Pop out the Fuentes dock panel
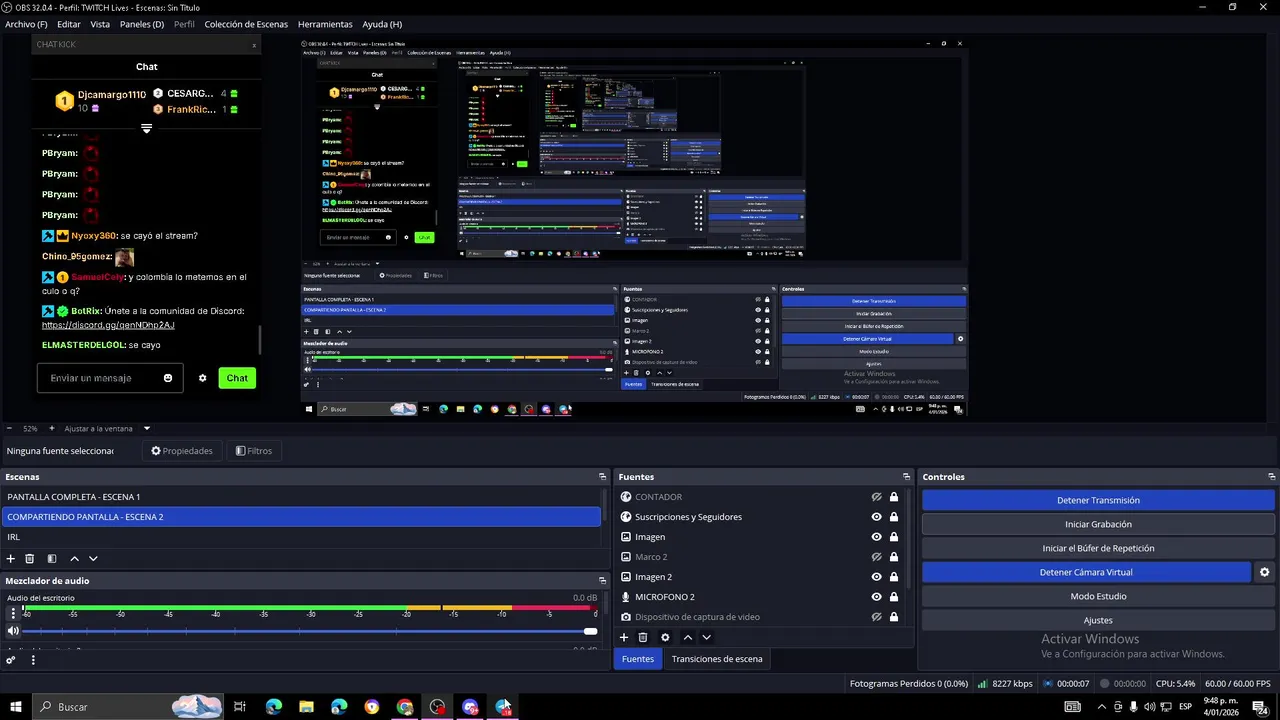Screen dimensions: 1280x720 coord(907,477)
